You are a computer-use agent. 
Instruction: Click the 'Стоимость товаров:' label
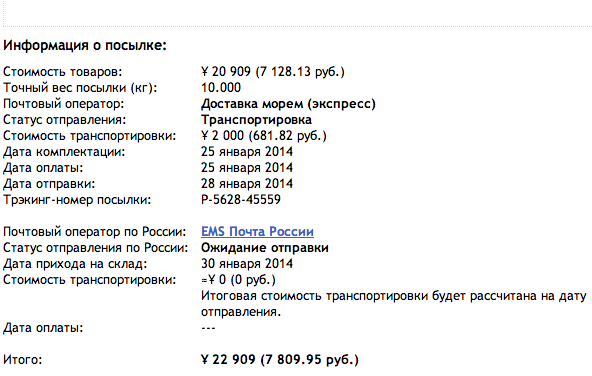63,72
